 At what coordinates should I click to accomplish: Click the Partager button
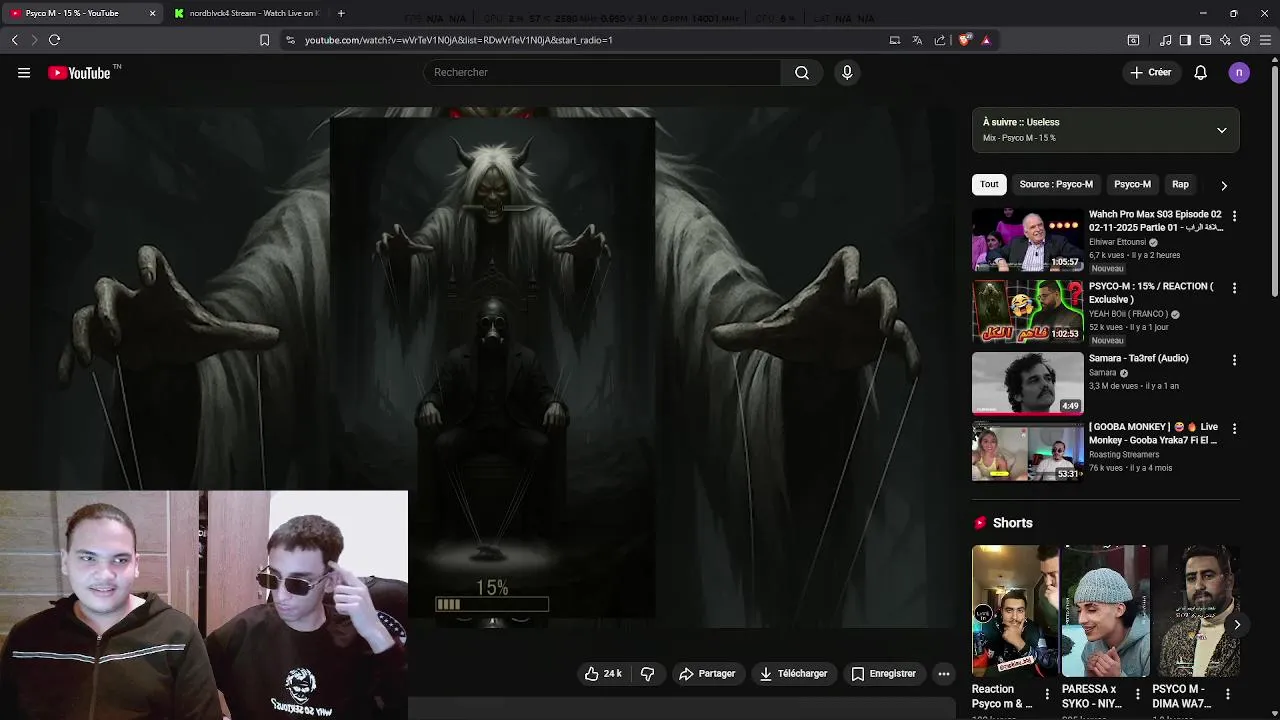[x=707, y=674]
